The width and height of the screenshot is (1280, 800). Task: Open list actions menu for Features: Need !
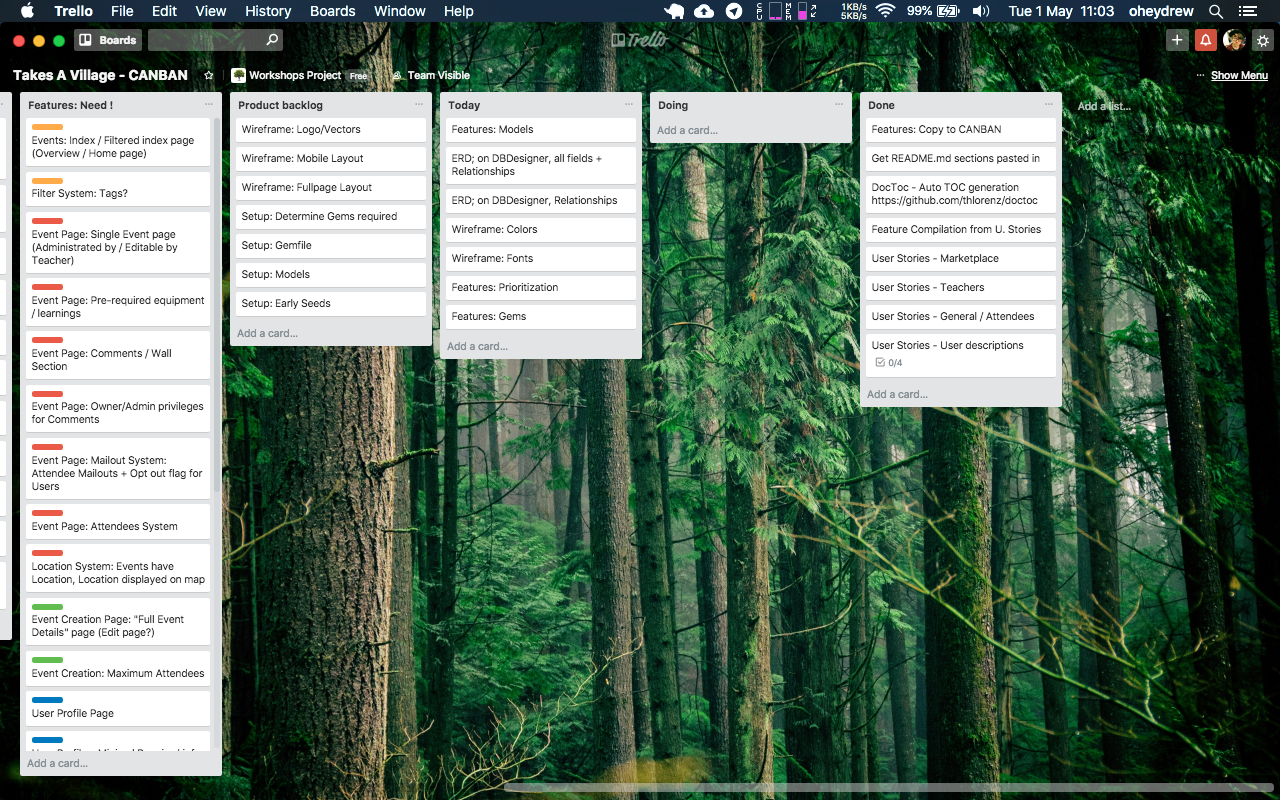(x=209, y=104)
